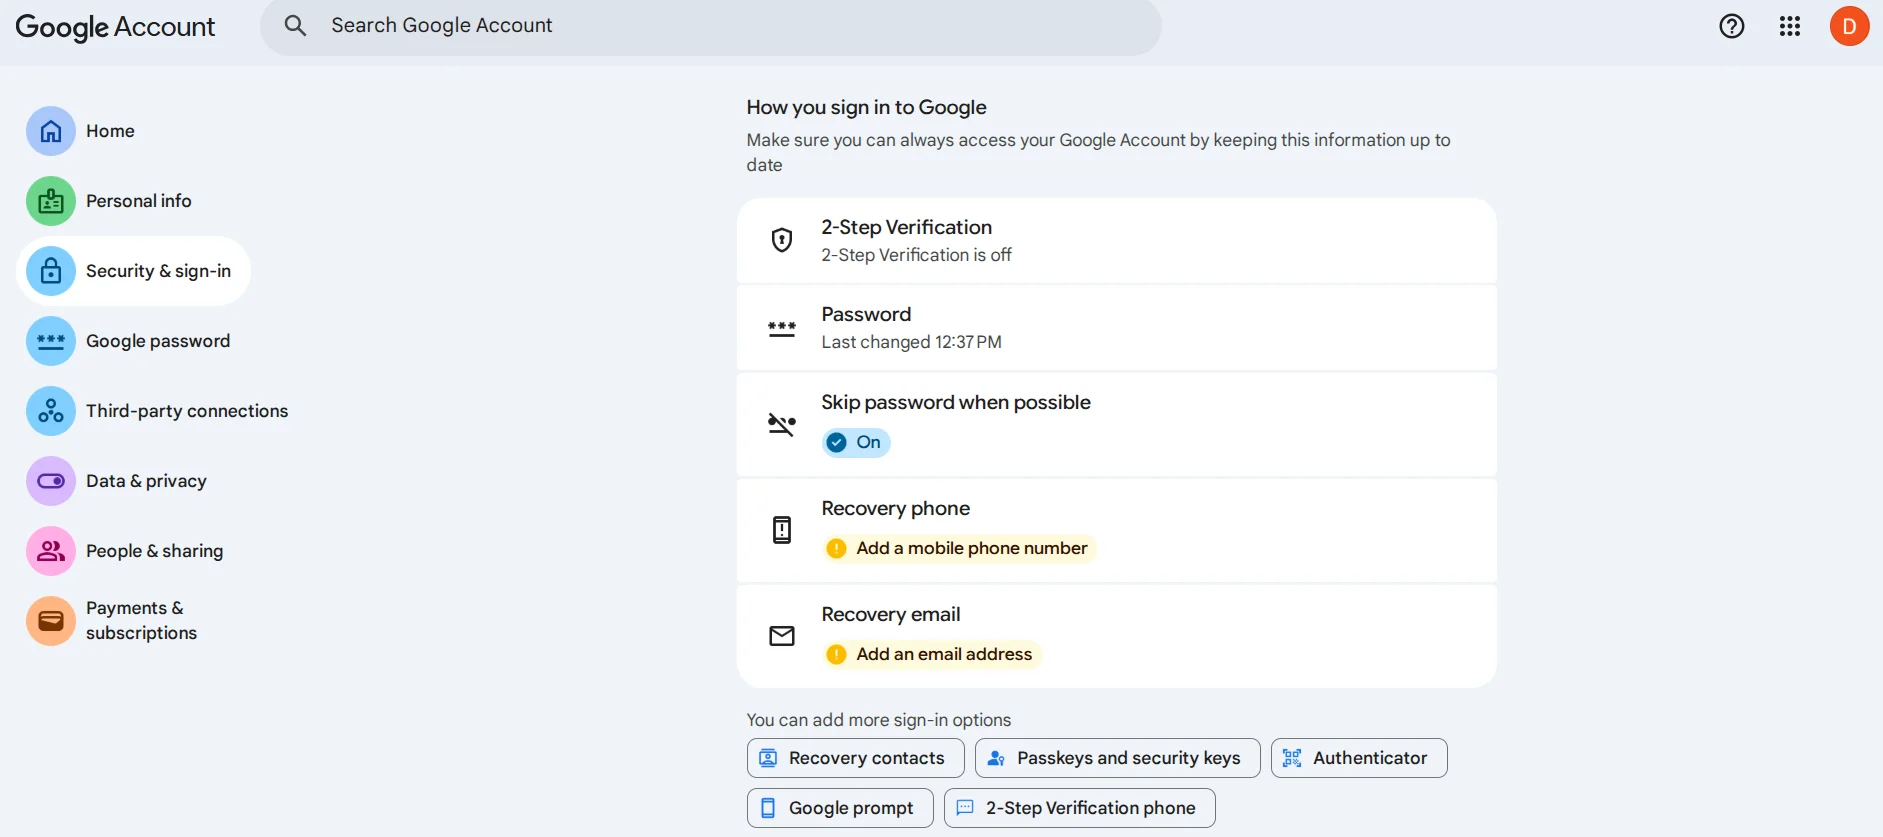Click the Authenticator button
The height and width of the screenshot is (837, 1883).
coord(1359,758)
